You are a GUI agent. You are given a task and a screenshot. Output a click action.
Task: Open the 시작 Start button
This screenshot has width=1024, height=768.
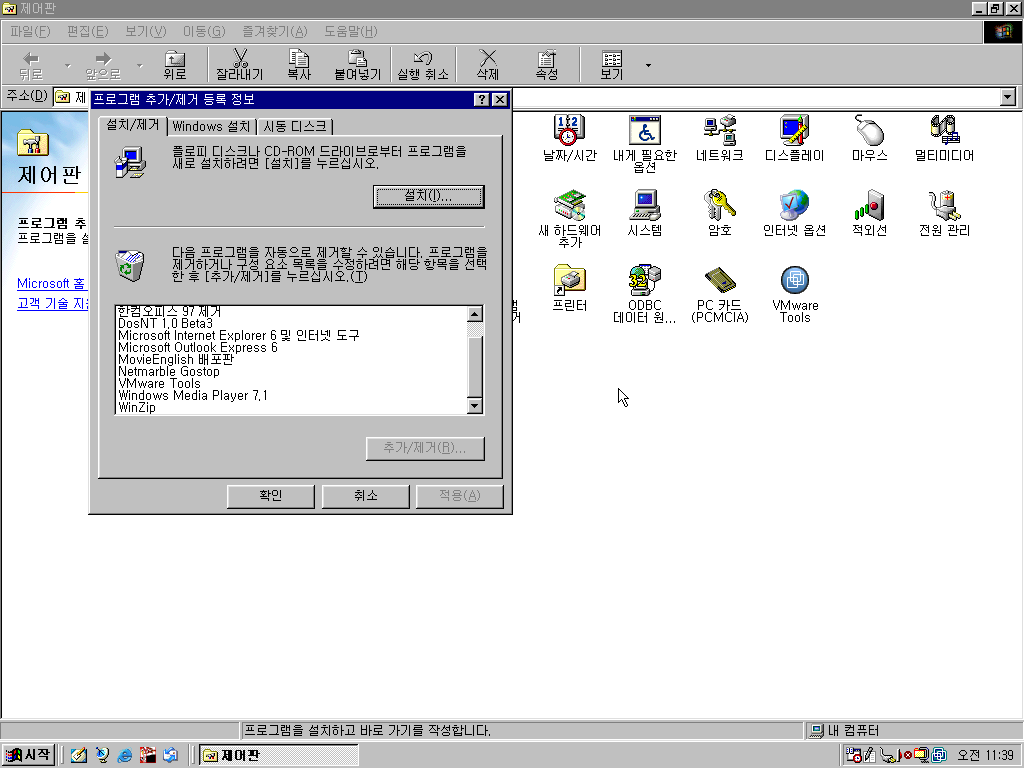point(28,755)
